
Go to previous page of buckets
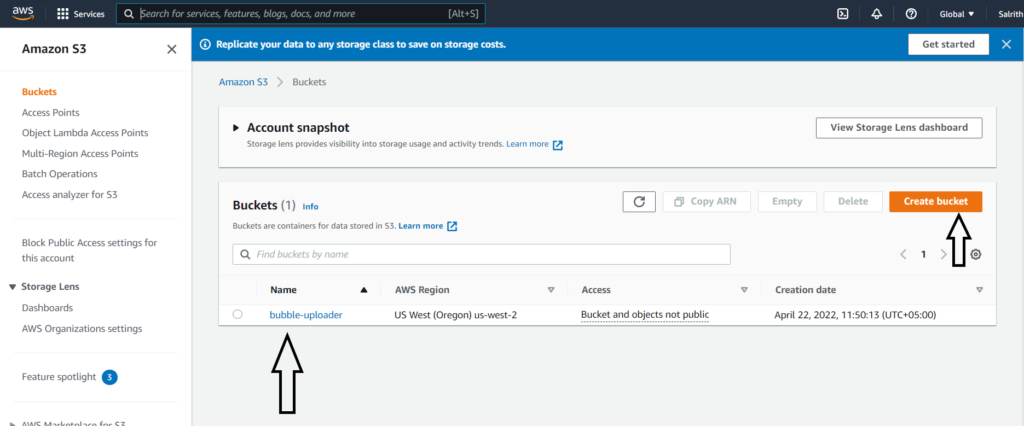[903, 254]
